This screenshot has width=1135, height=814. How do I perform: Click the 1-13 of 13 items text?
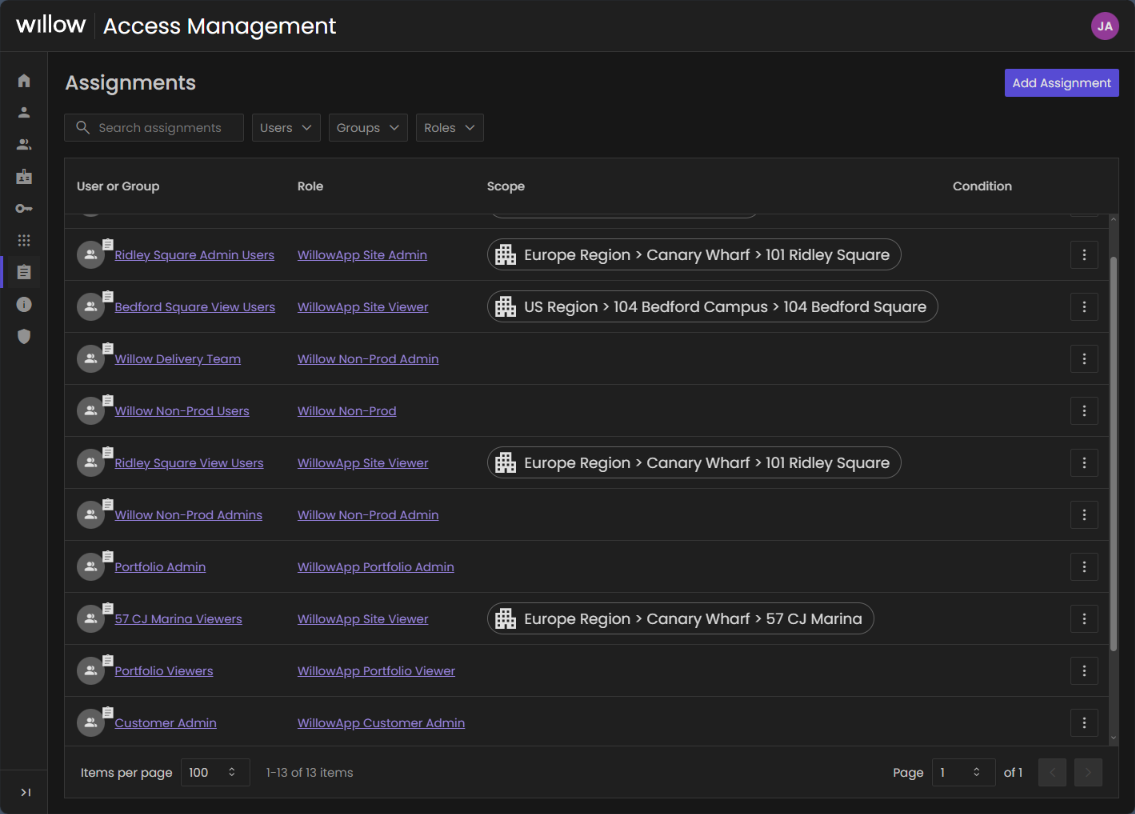[x=309, y=773]
